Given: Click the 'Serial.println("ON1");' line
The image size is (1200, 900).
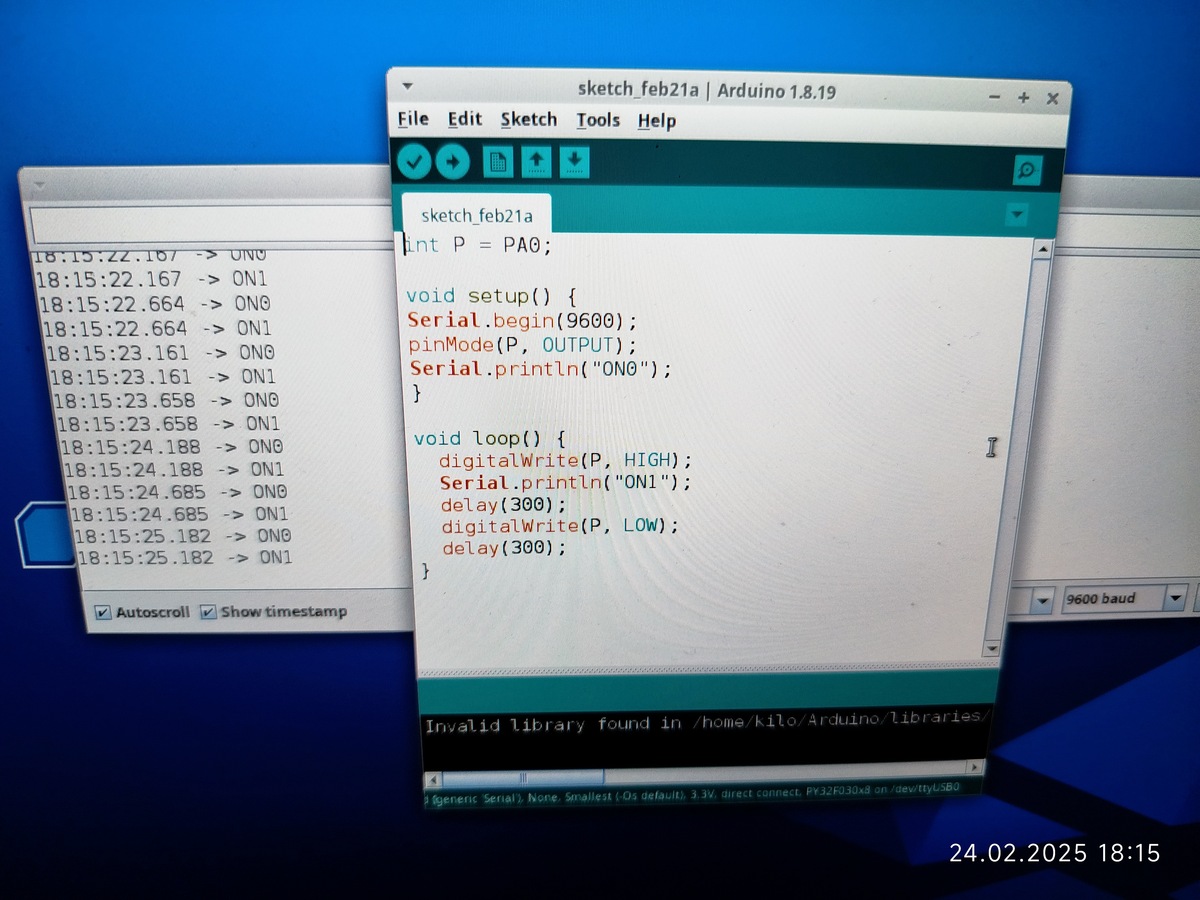Looking at the screenshot, I should tap(565, 482).
